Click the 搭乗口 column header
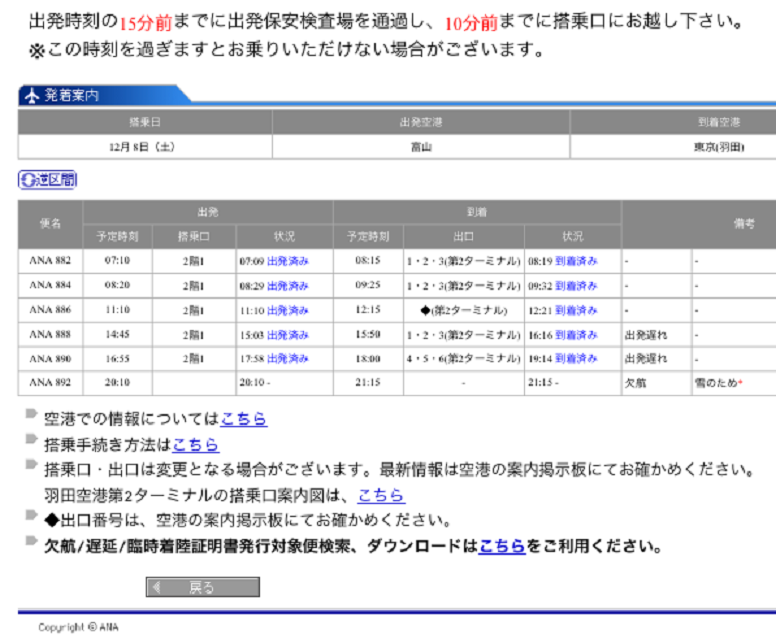Viewport: 776px width, 639px height. [194, 237]
